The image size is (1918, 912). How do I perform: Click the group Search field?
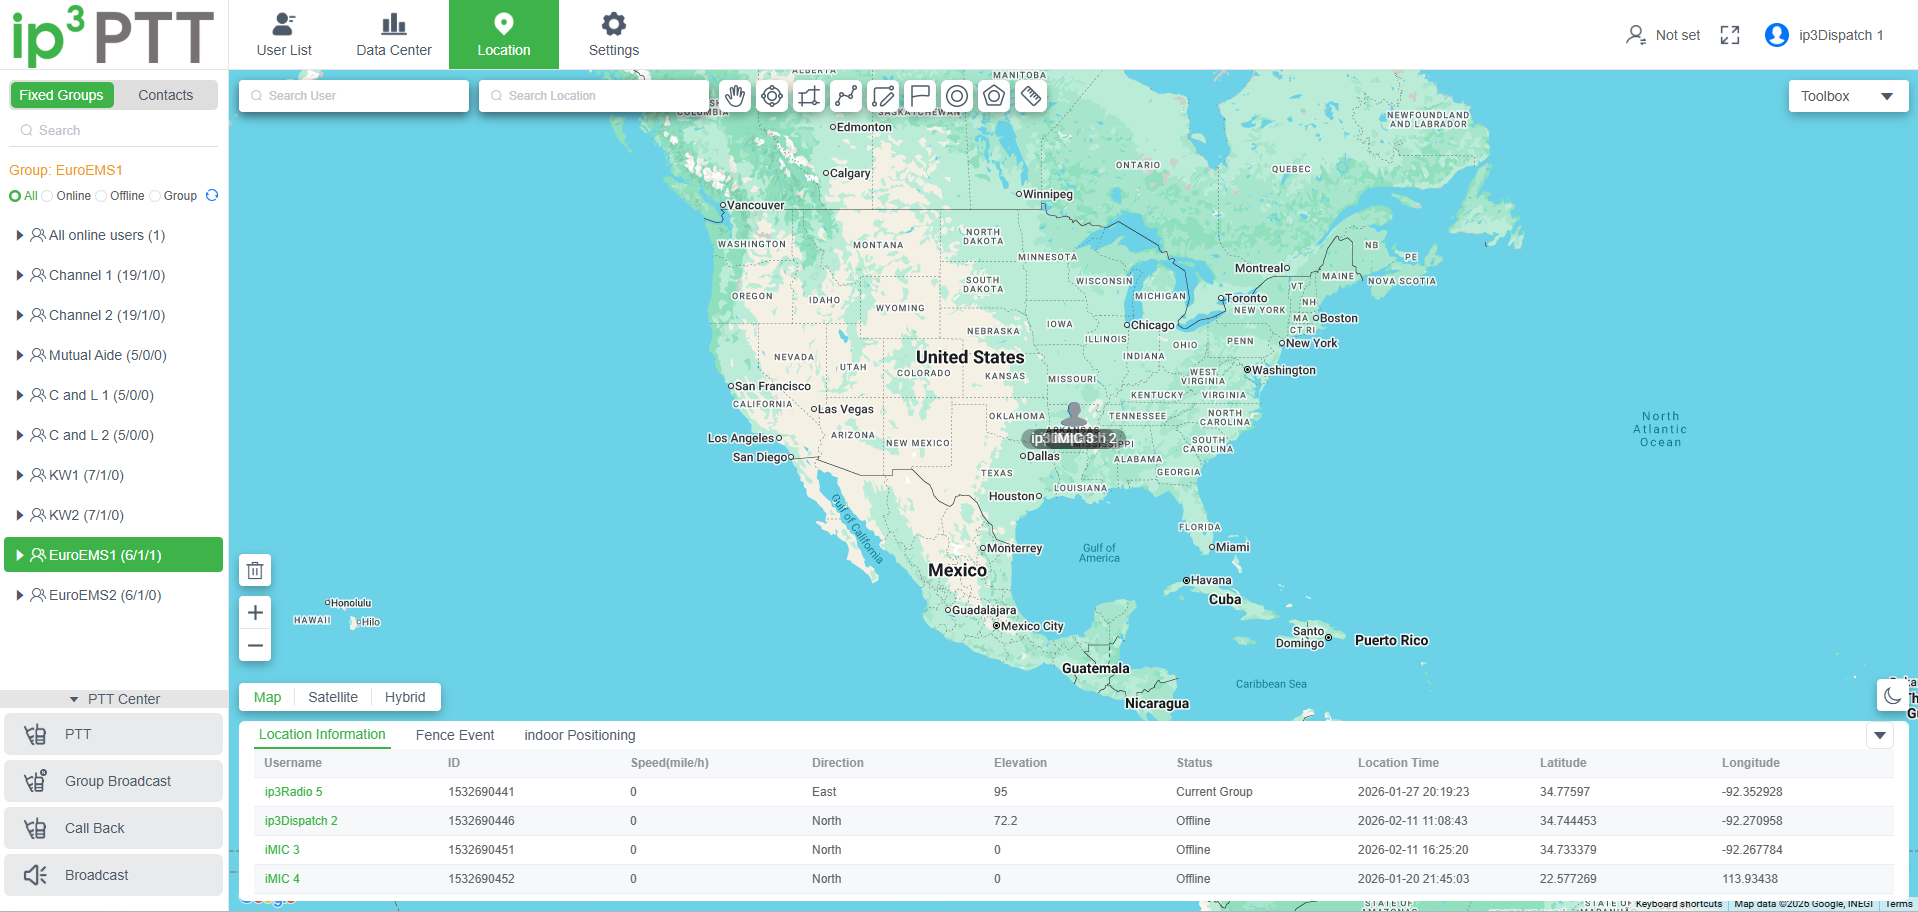(113, 130)
